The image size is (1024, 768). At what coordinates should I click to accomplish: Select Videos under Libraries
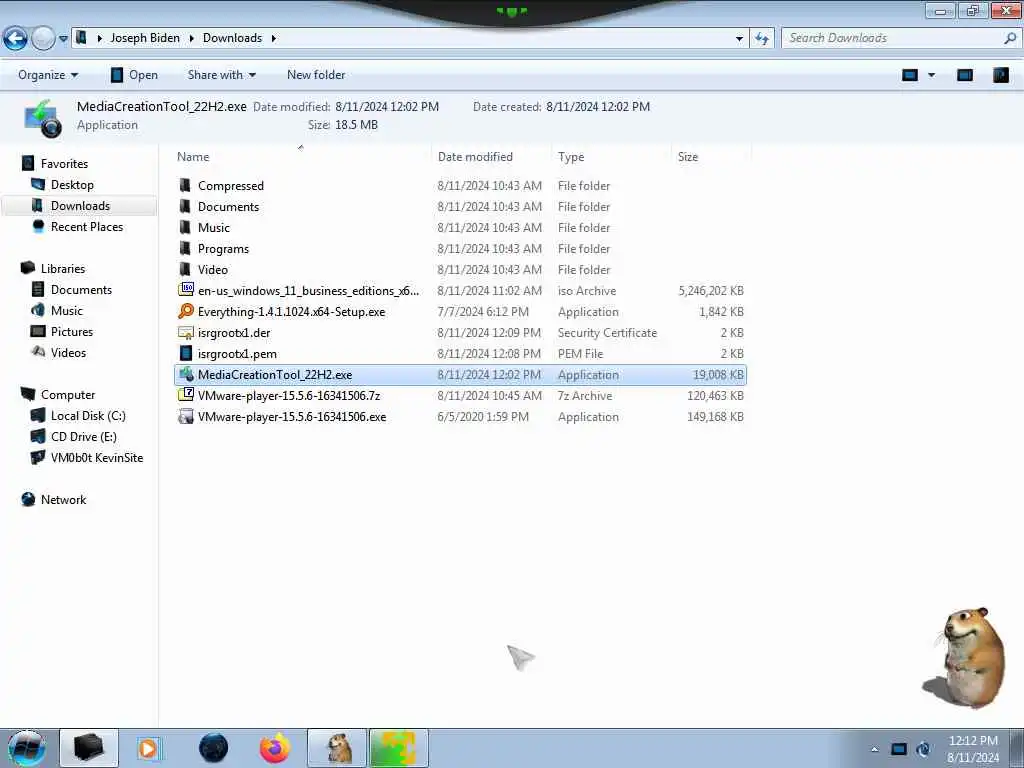coord(68,353)
